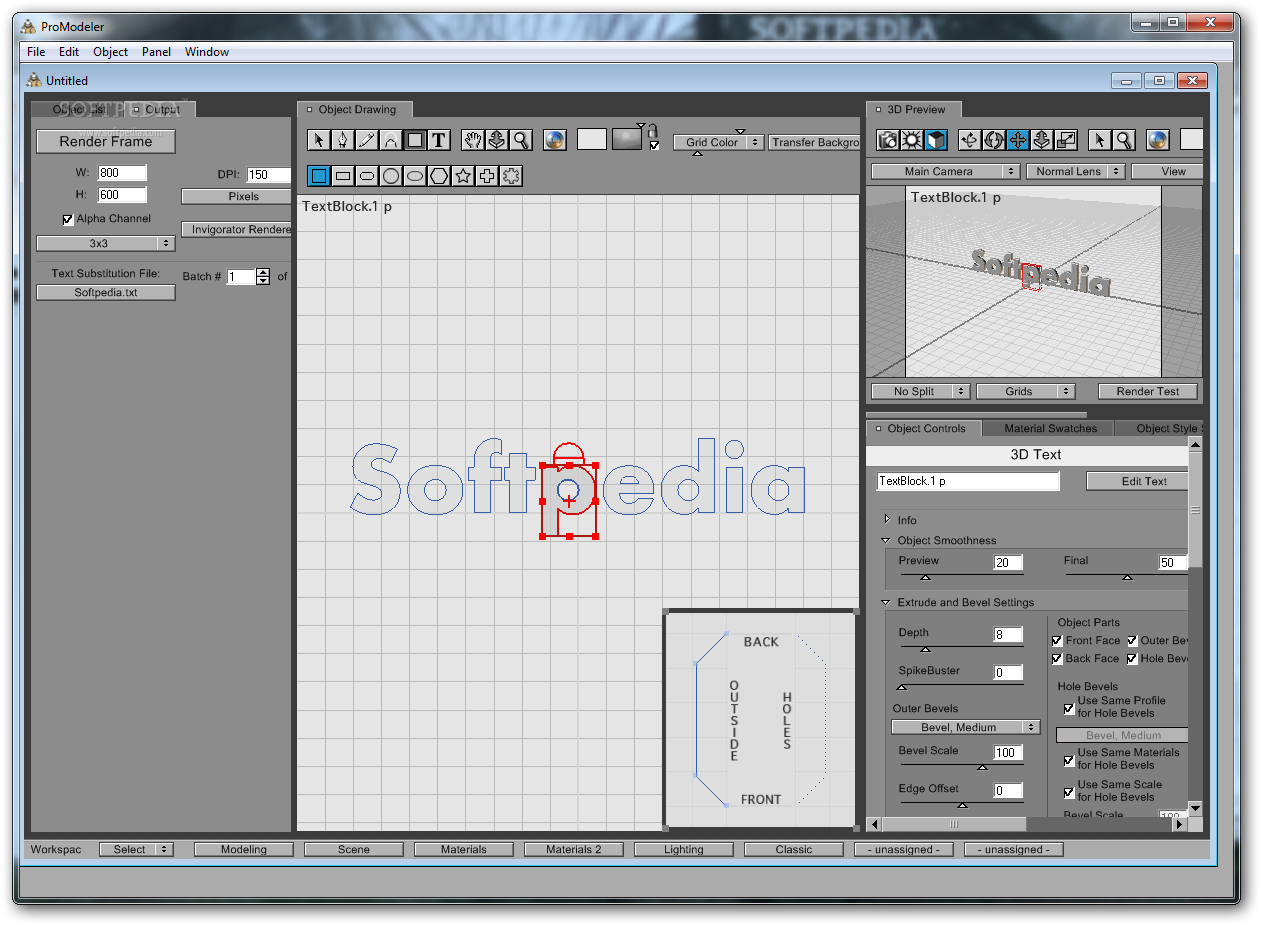Click the Edit Text button

pos(1137,481)
